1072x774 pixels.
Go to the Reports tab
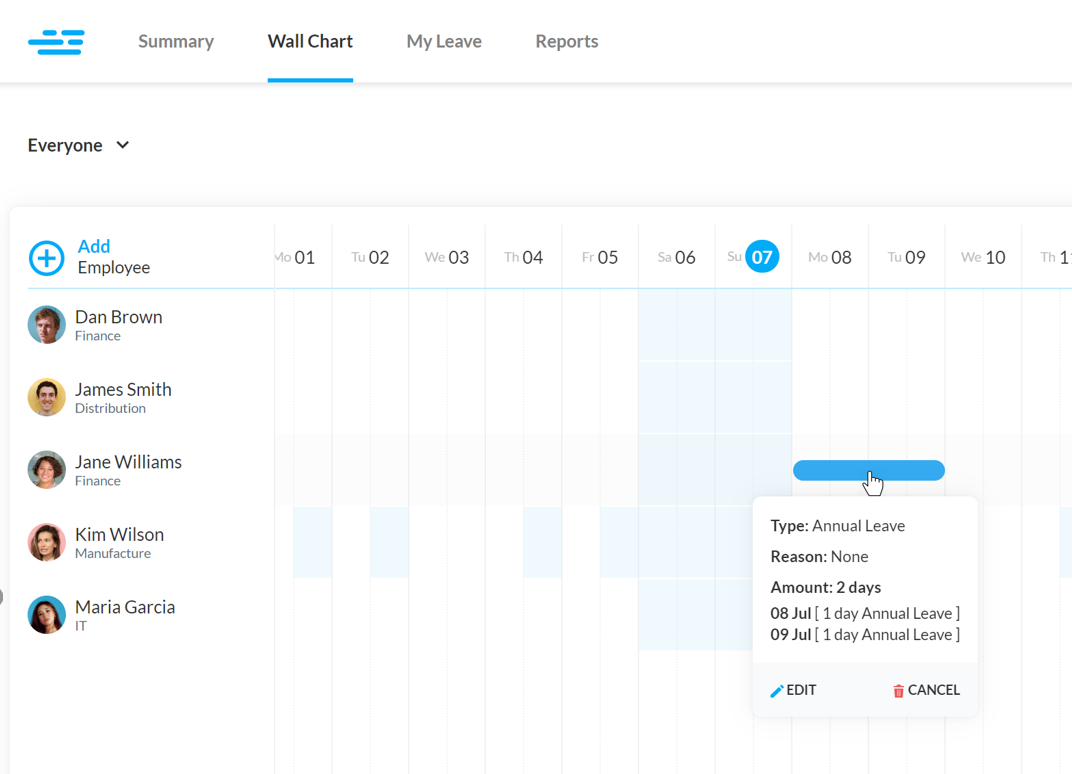tap(567, 41)
